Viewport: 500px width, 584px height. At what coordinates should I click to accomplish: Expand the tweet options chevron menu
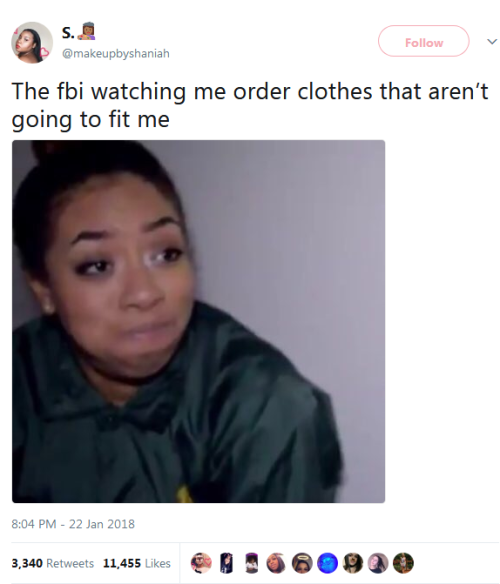tap(492, 41)
